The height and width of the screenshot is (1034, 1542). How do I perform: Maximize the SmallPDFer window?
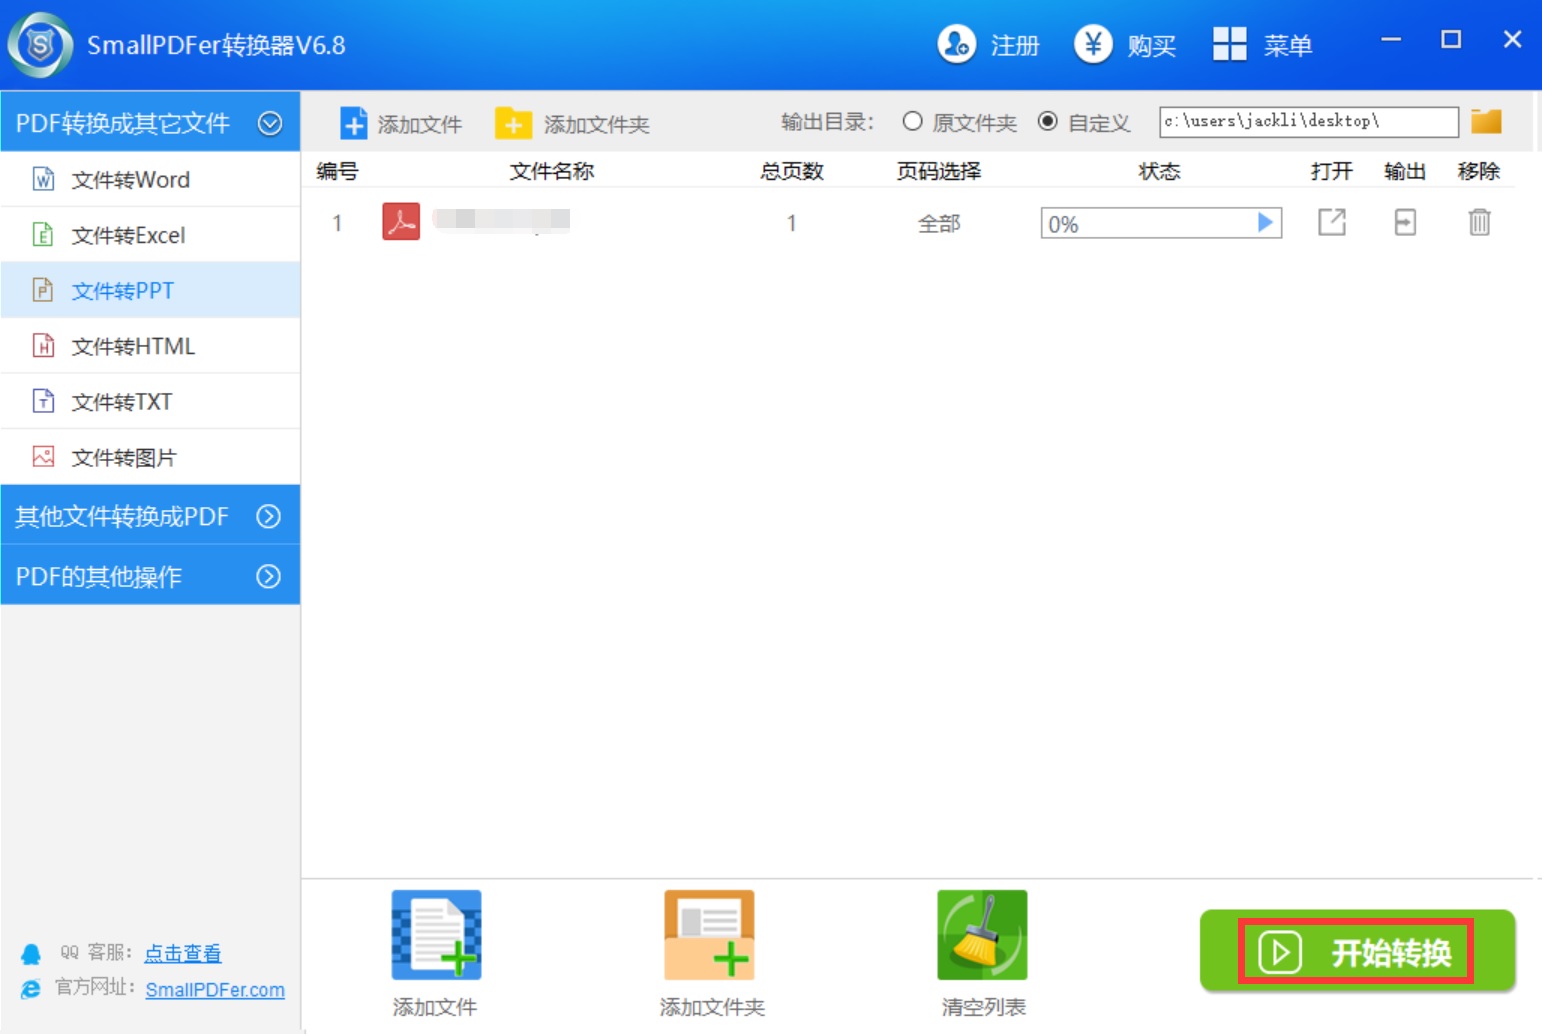click(1451, 40)
